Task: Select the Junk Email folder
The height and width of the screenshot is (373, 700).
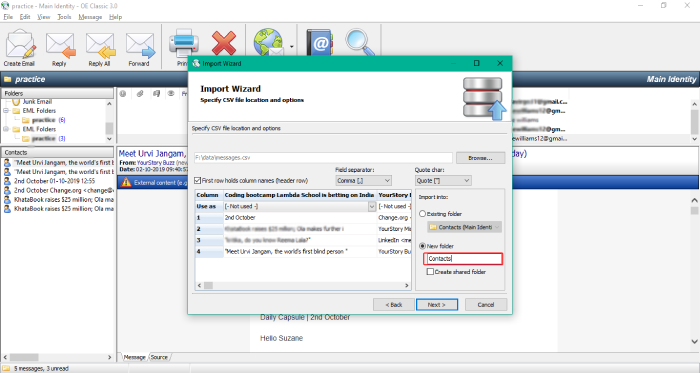Action: pos(37,102)
